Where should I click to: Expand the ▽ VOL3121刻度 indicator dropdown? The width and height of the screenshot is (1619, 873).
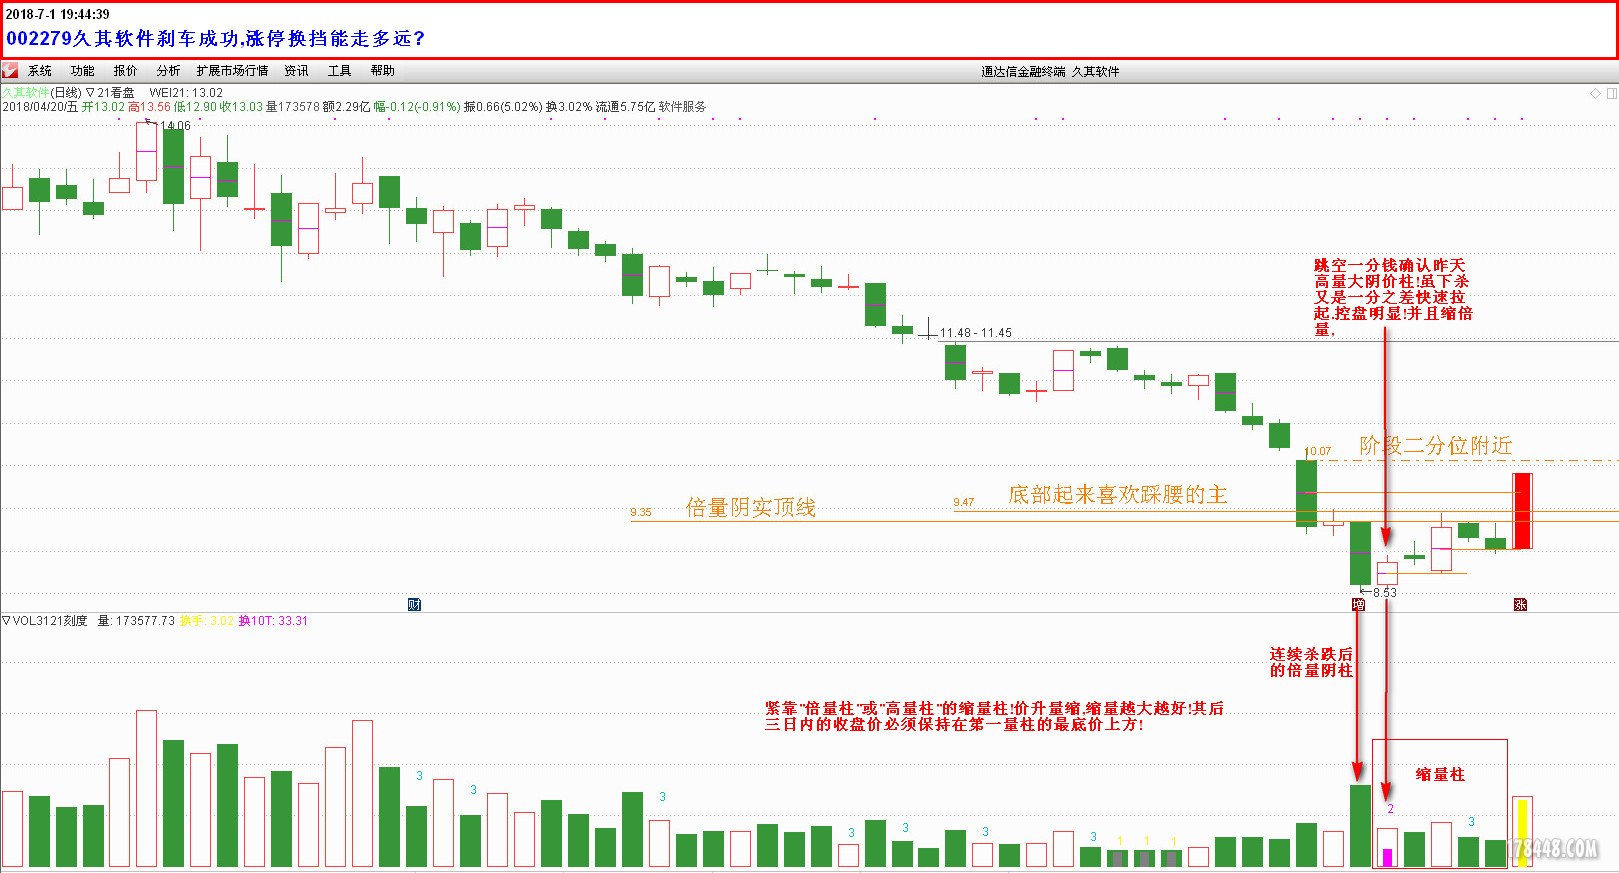point(45,621)
